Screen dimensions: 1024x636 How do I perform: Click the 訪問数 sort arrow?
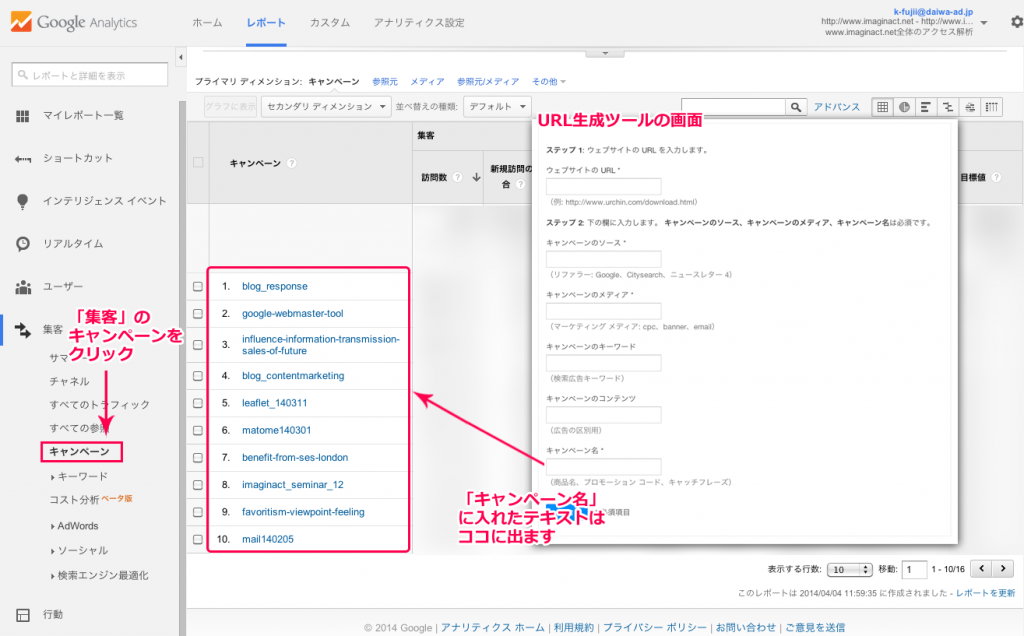tap(476, 177)
